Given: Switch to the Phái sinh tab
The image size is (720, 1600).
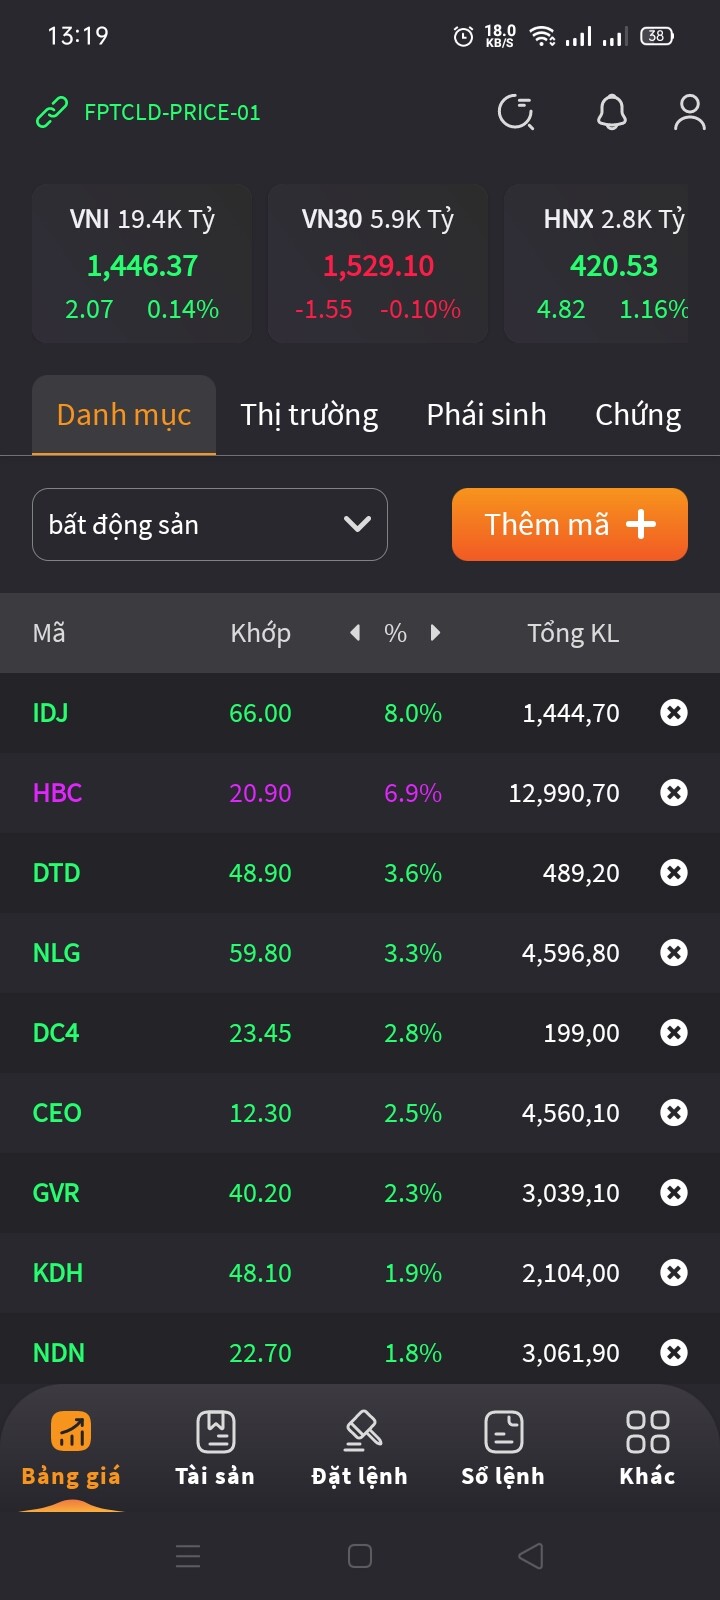Looking at the screenshot, I should pyautogui.click(x=486, y=415).
